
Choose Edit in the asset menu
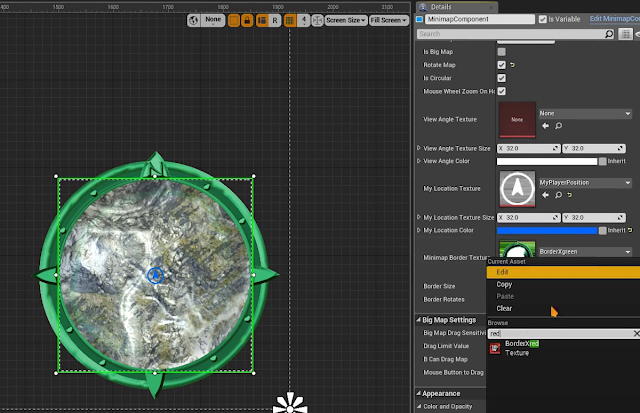coord(563,272)
